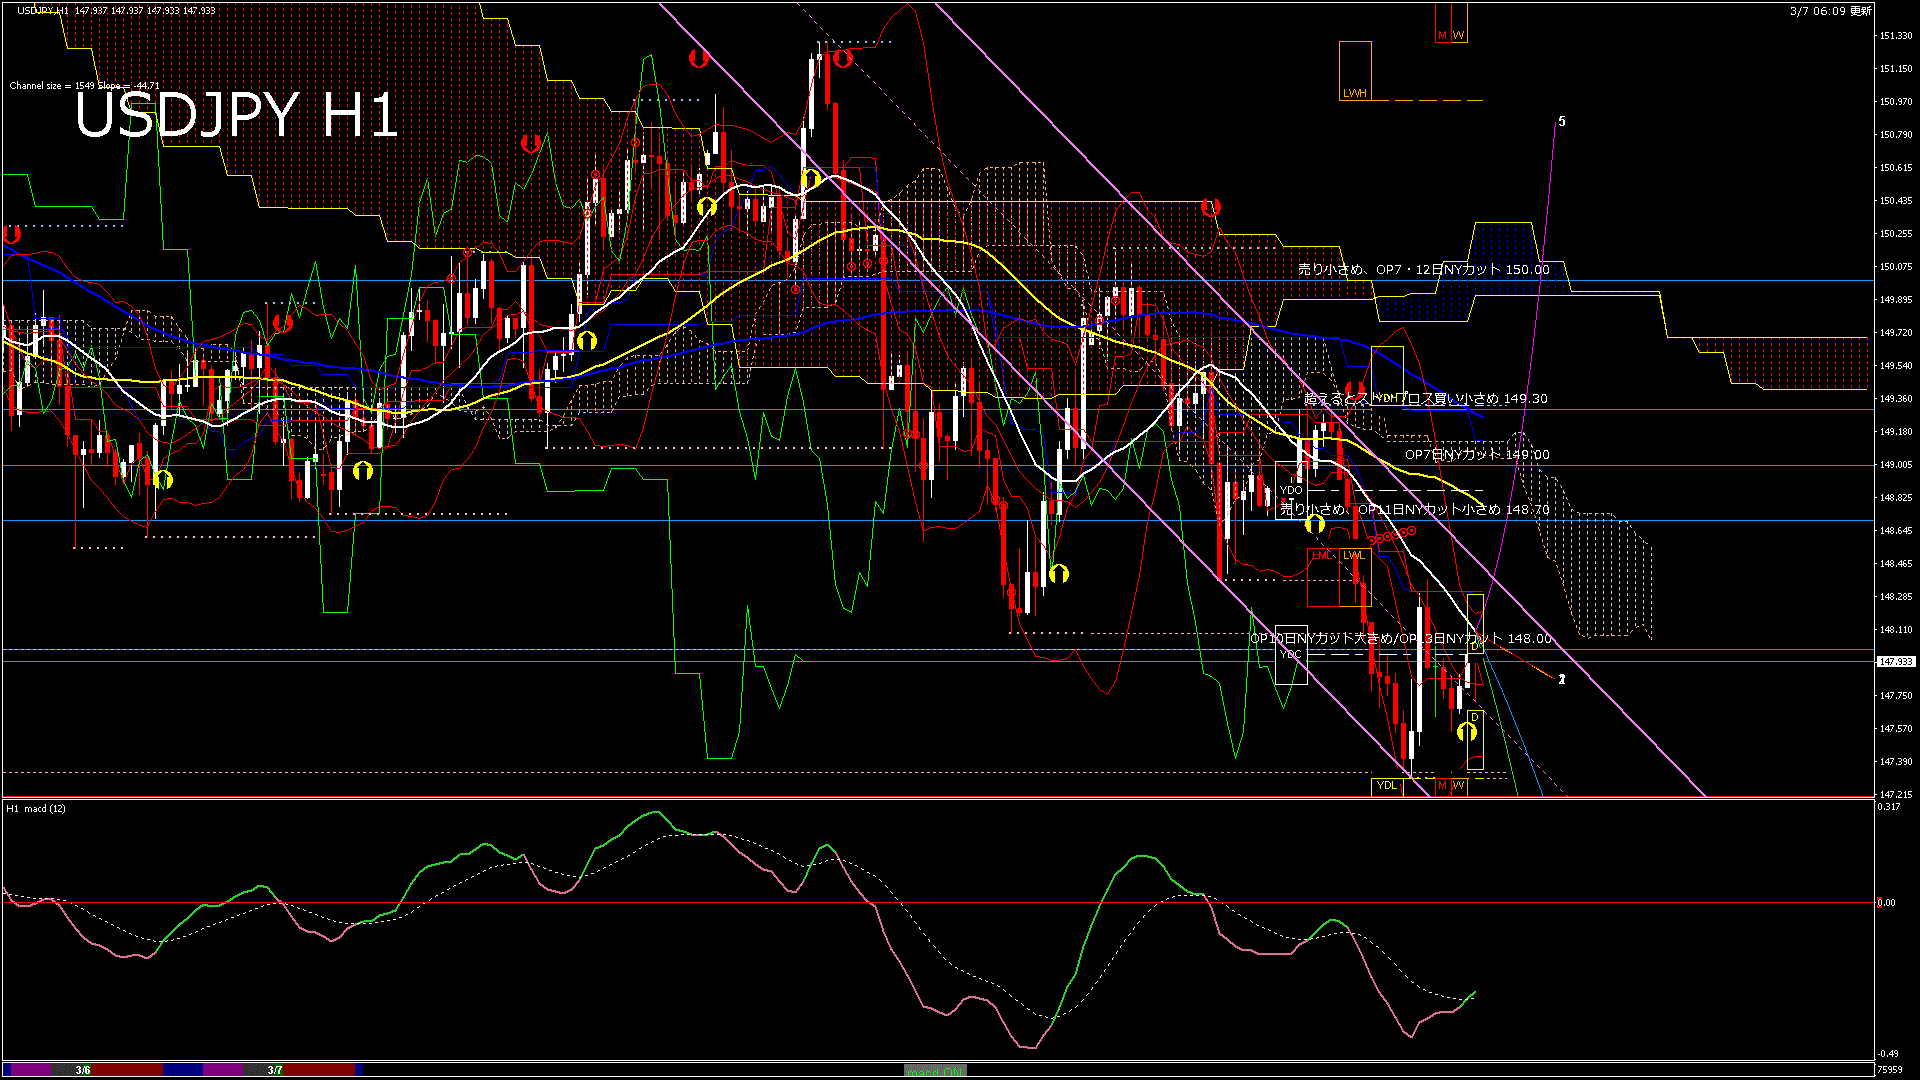This screenshot has height=1080, width=1920.
Task: Click the 151.330 price axis label
Action: click(x=1896, y=36)
